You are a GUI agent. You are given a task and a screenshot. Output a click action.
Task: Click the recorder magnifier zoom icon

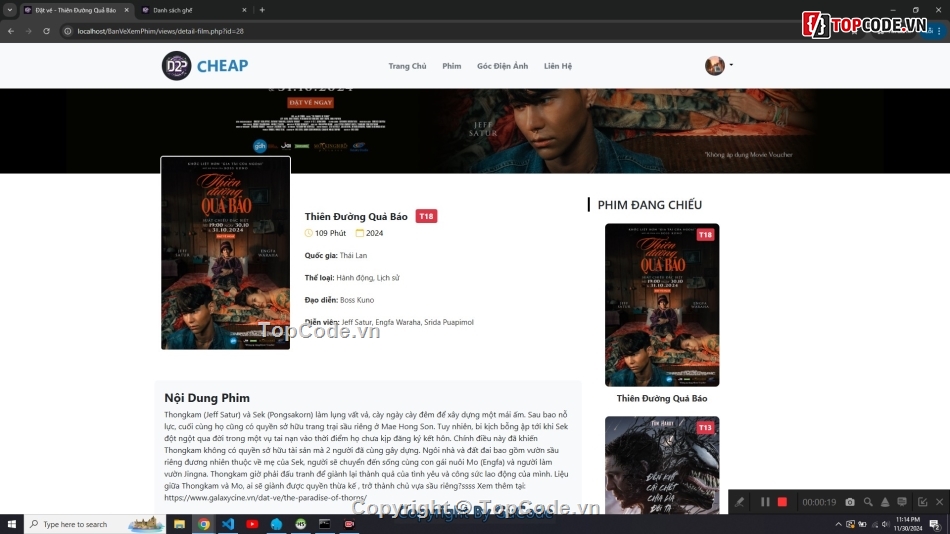868,502
